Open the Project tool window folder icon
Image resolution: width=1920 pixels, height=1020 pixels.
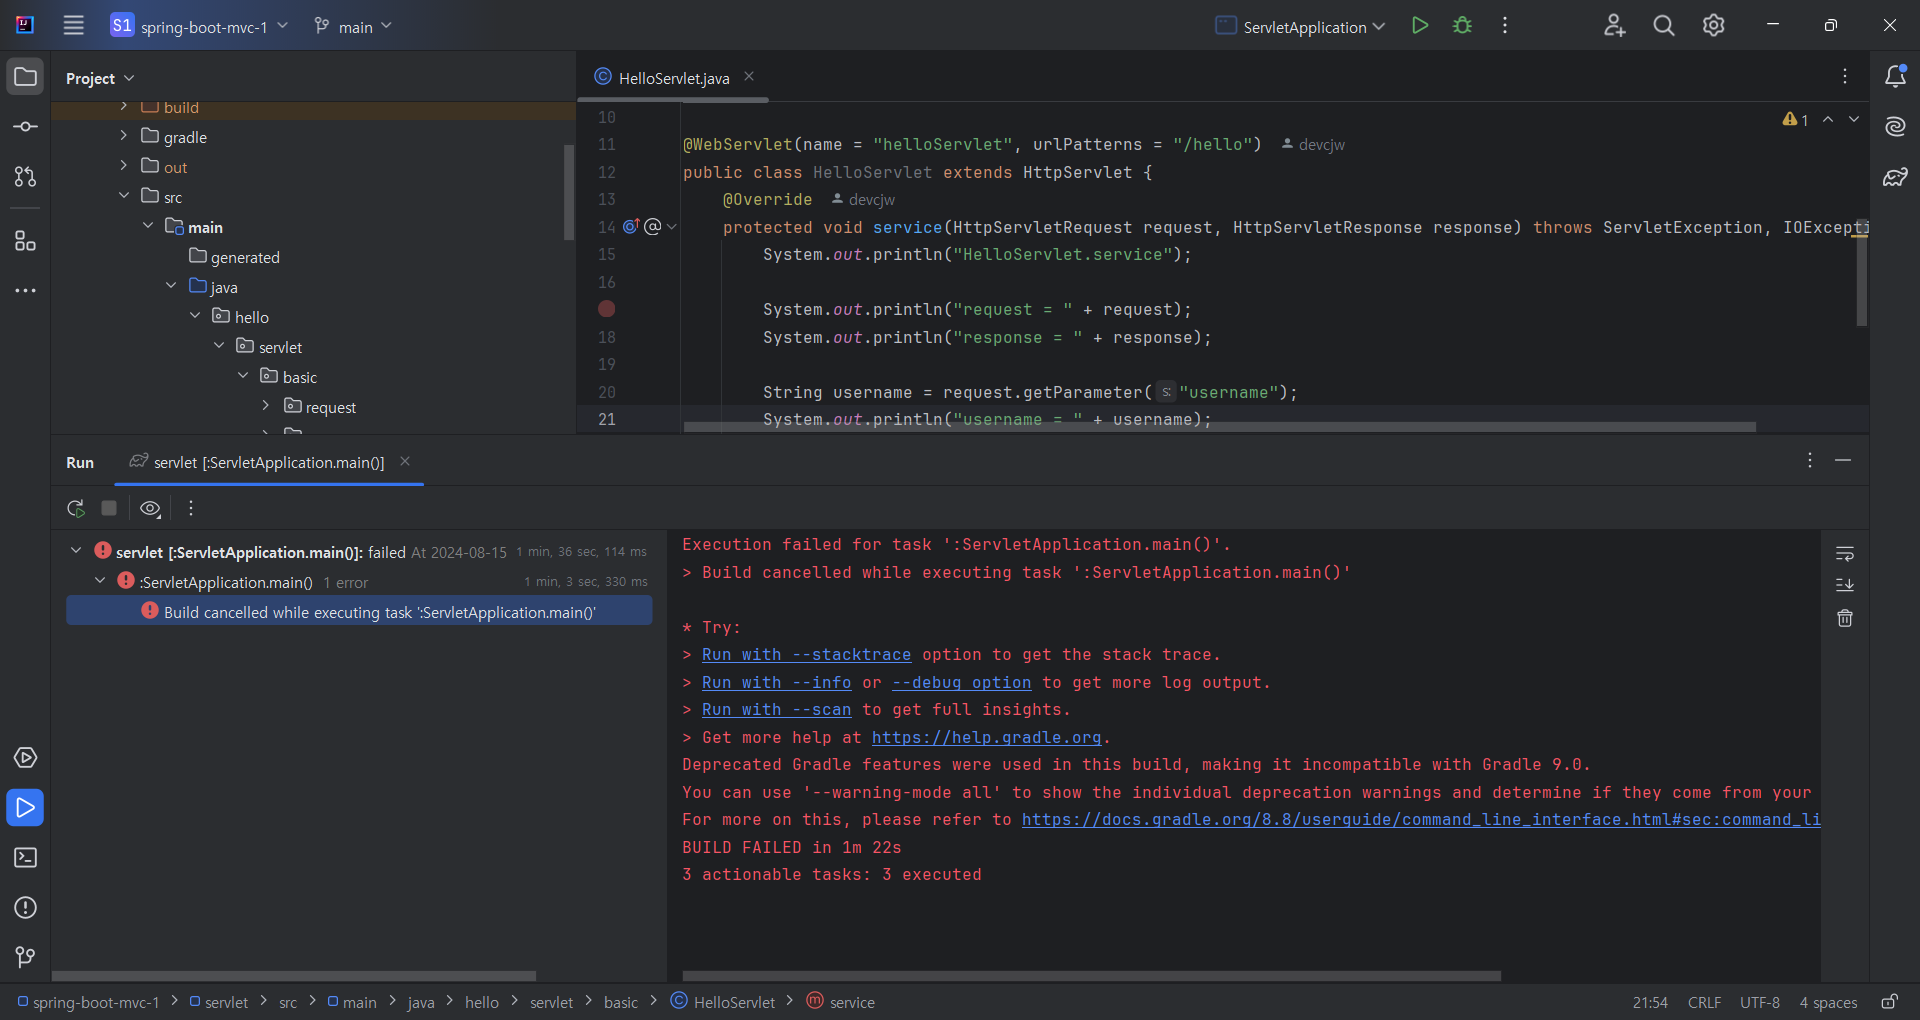coord(25,77)
